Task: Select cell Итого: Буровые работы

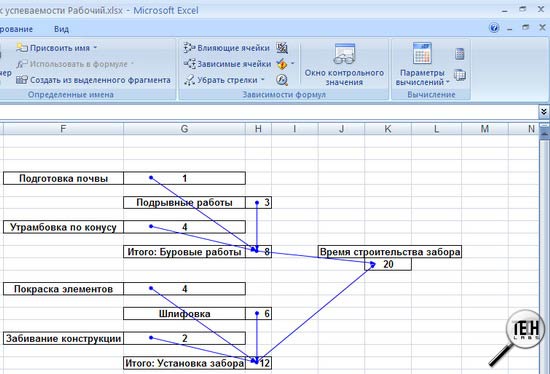Action: [x=185, y=252]
